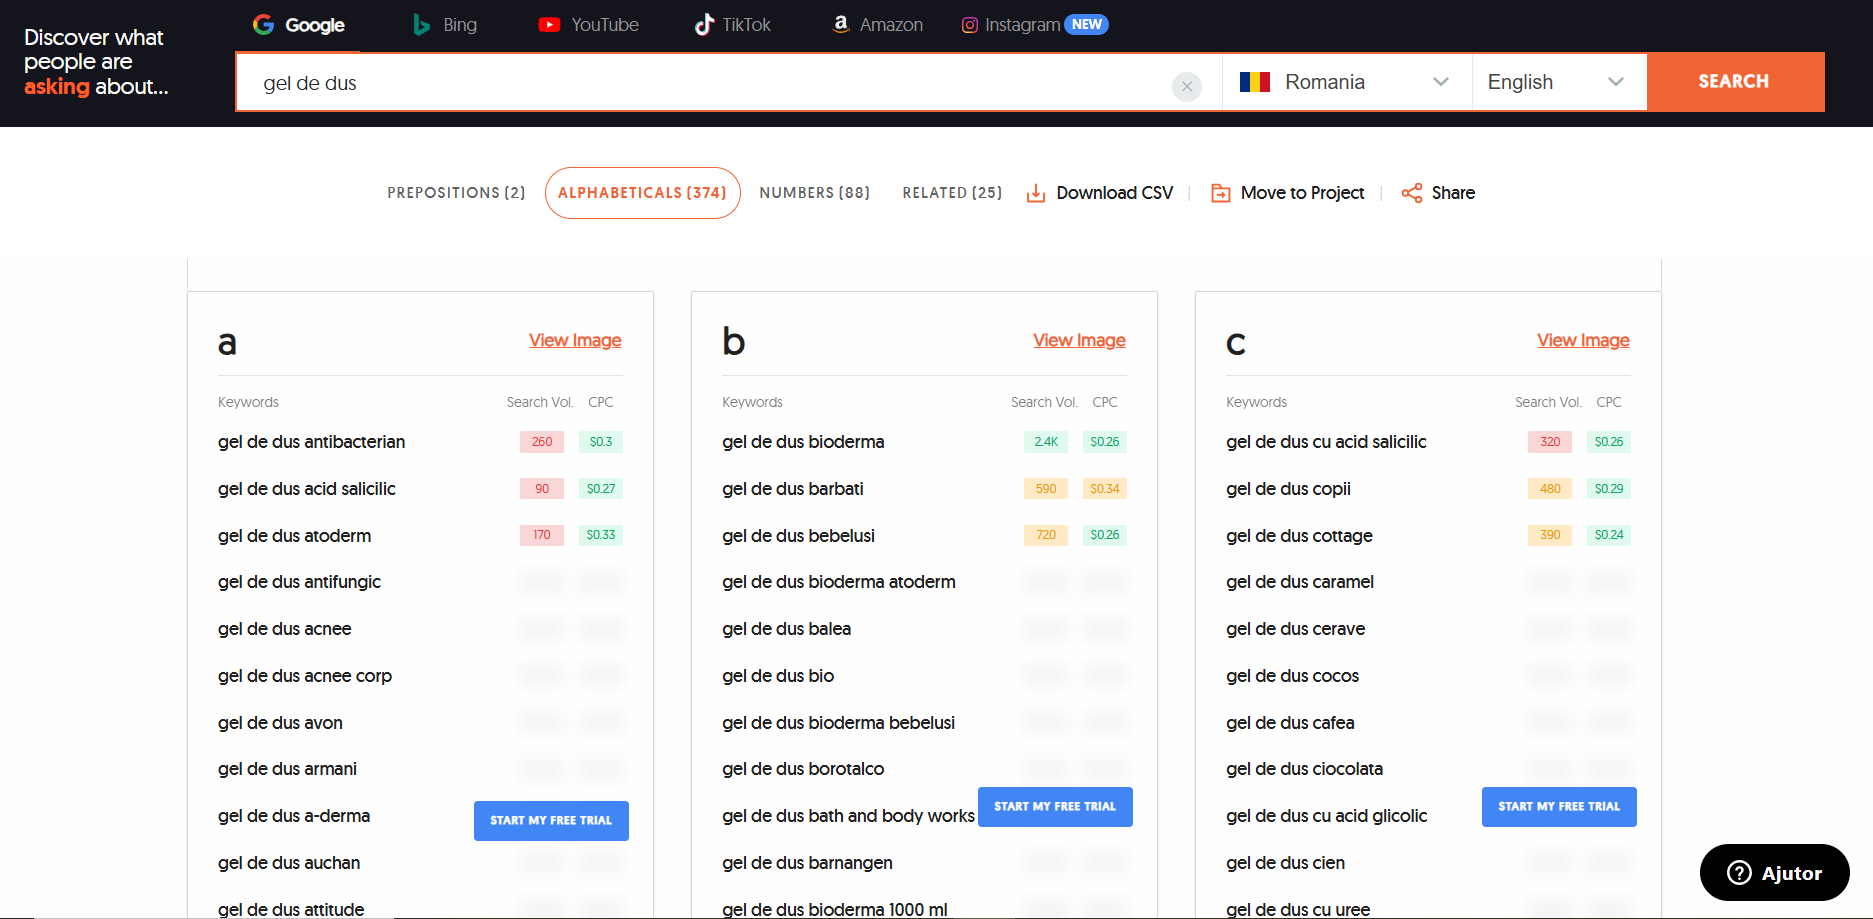Screen dimensions: 1873x919
Task: Open View Image for letter b
Action: point(1079,340)
